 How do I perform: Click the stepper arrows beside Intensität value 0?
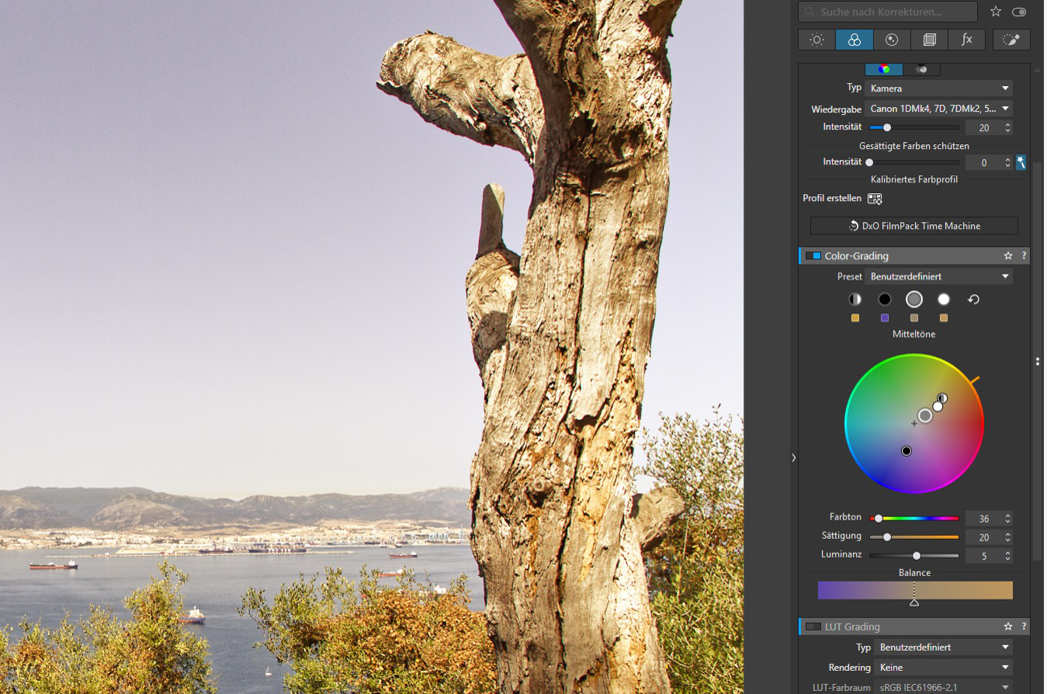pos(1008,162)
